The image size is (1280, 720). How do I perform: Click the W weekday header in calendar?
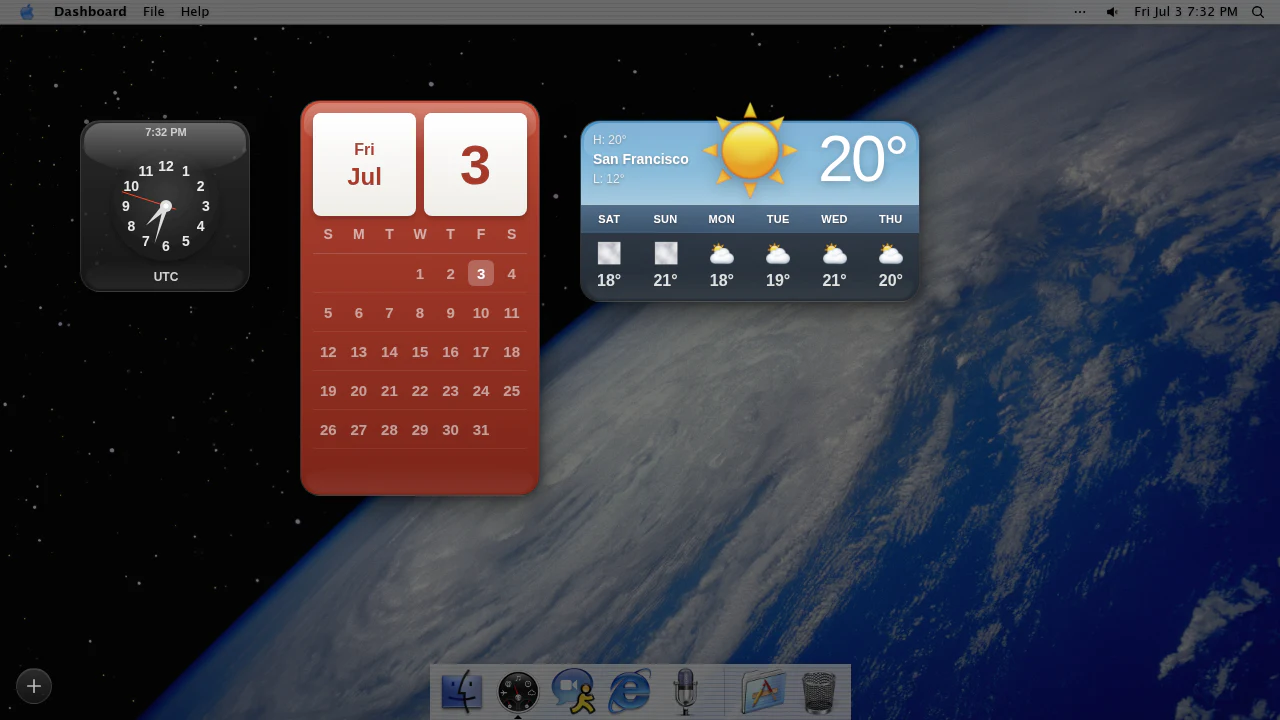420,234
